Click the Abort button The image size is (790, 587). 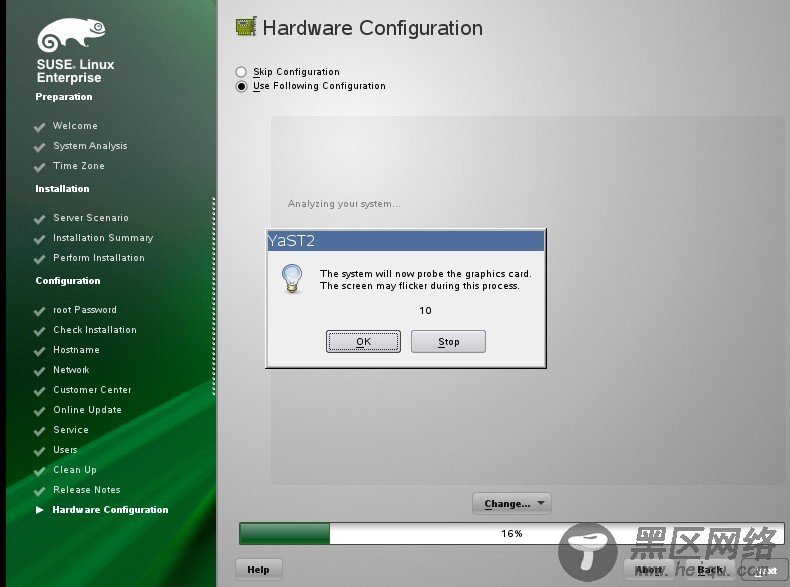[648, 569]
